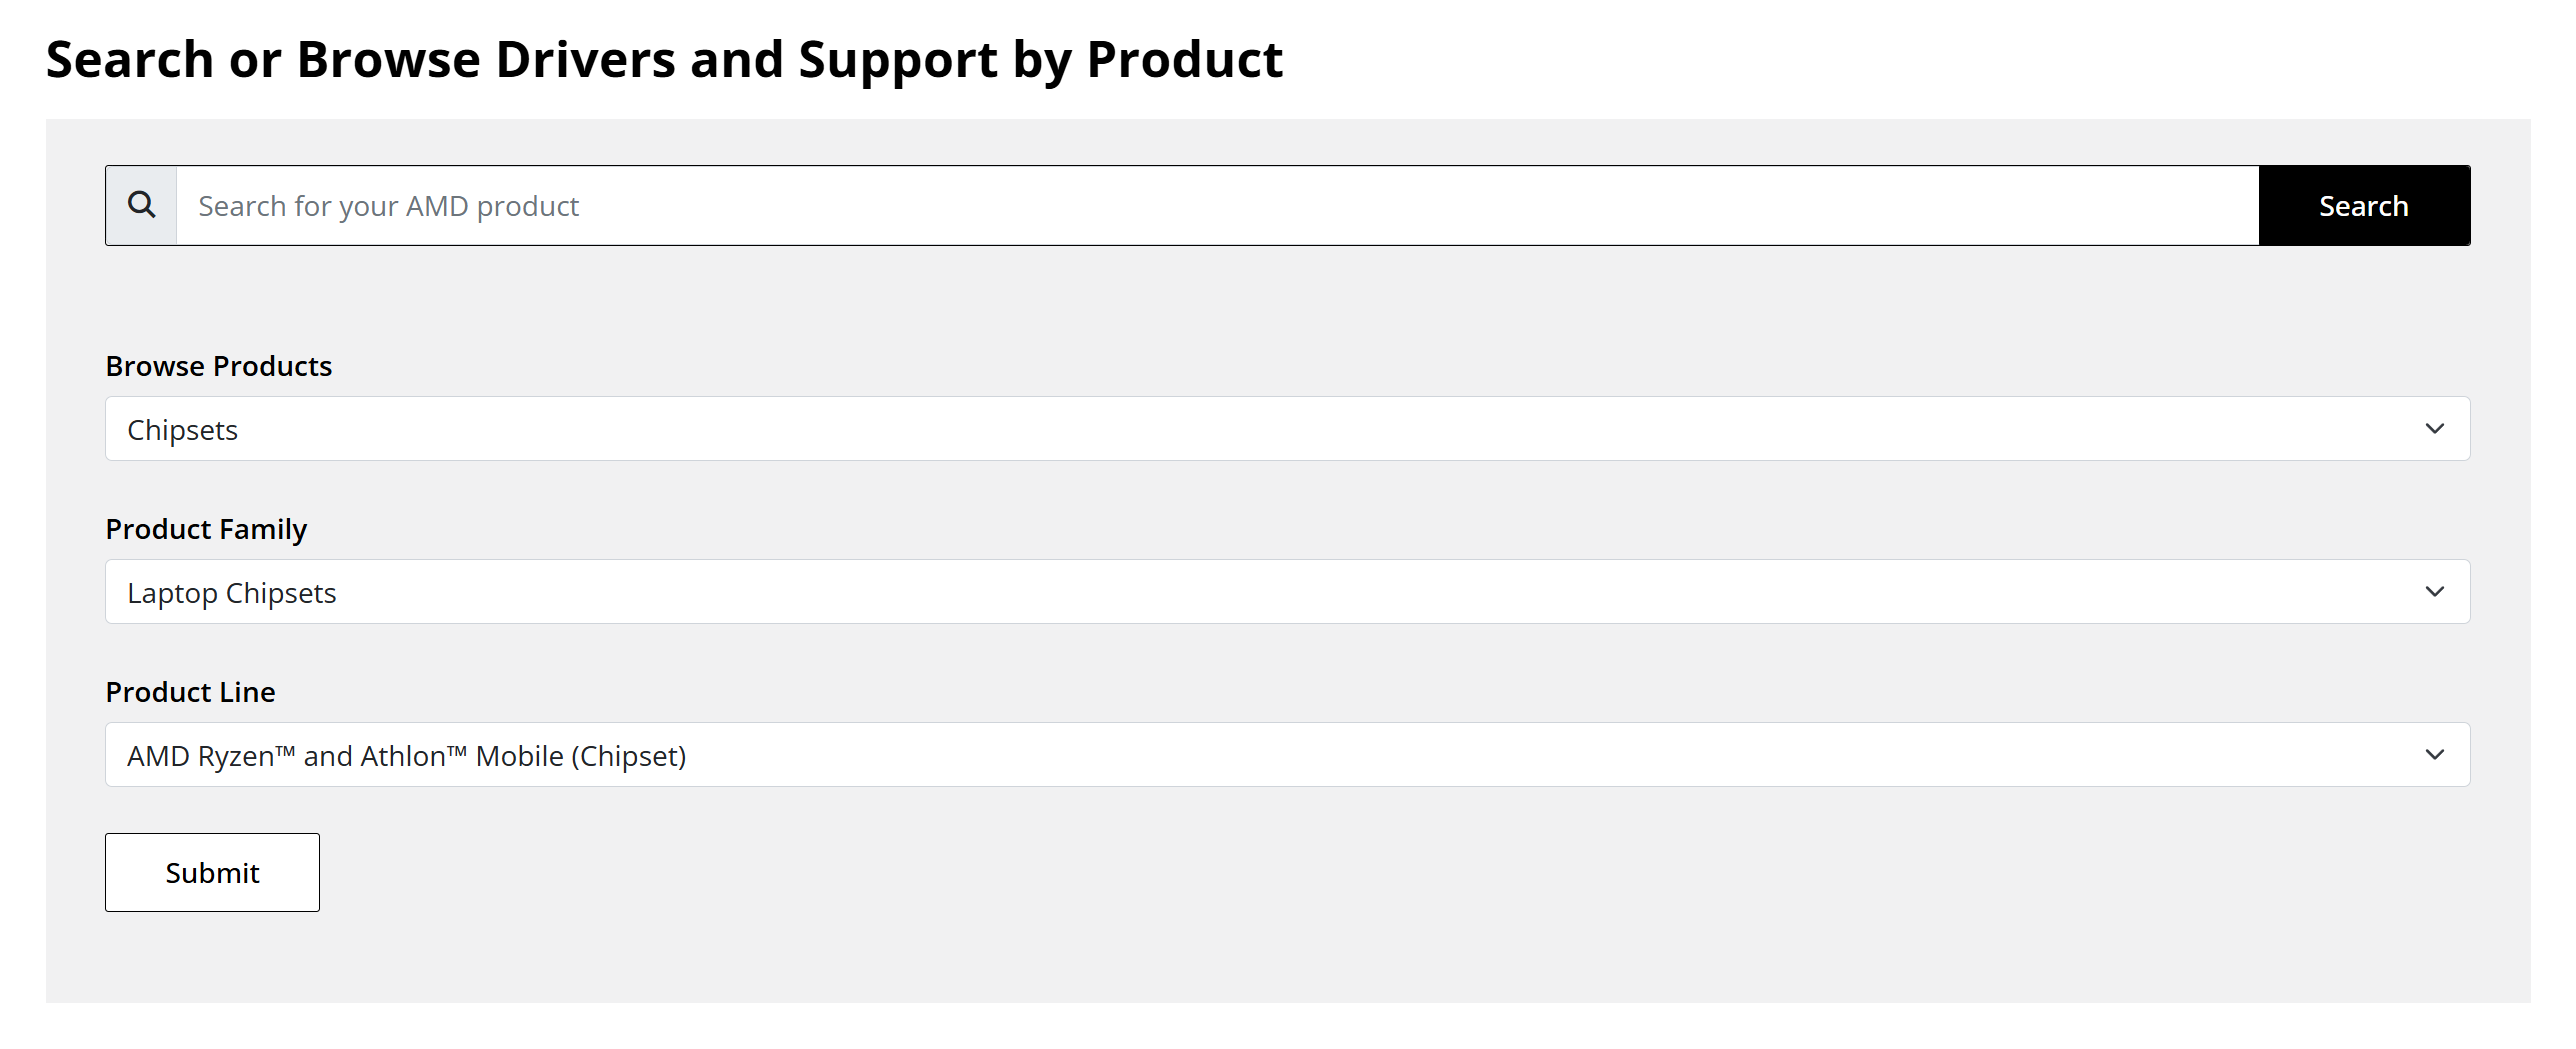Click the "AMD Ryzen and Athlon Mobile" selection
Viewport: 2576px width, 1049px height.
pyautogui.click(x=406, y=756)
